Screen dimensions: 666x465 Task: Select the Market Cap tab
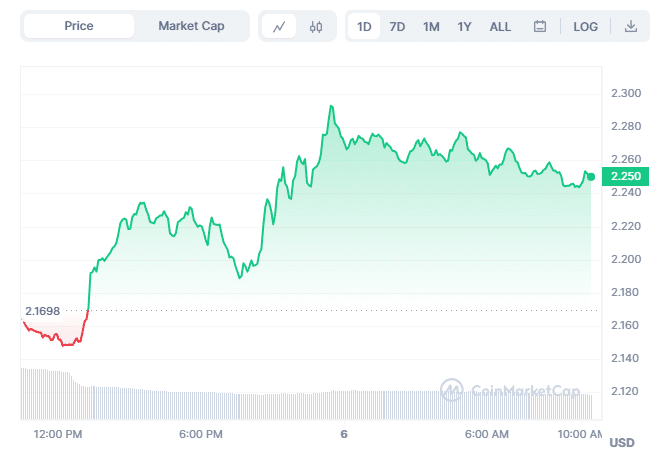pyautogui.click(x=191, y=26)
